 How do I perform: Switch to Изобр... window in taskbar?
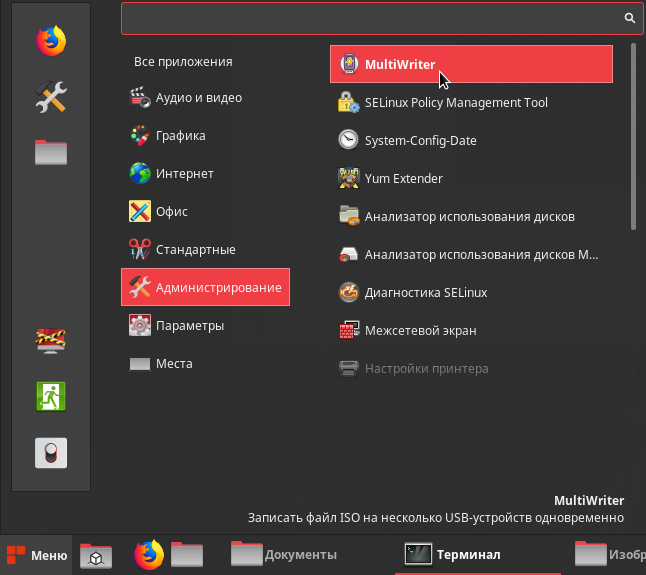click(x=610, y=555)
